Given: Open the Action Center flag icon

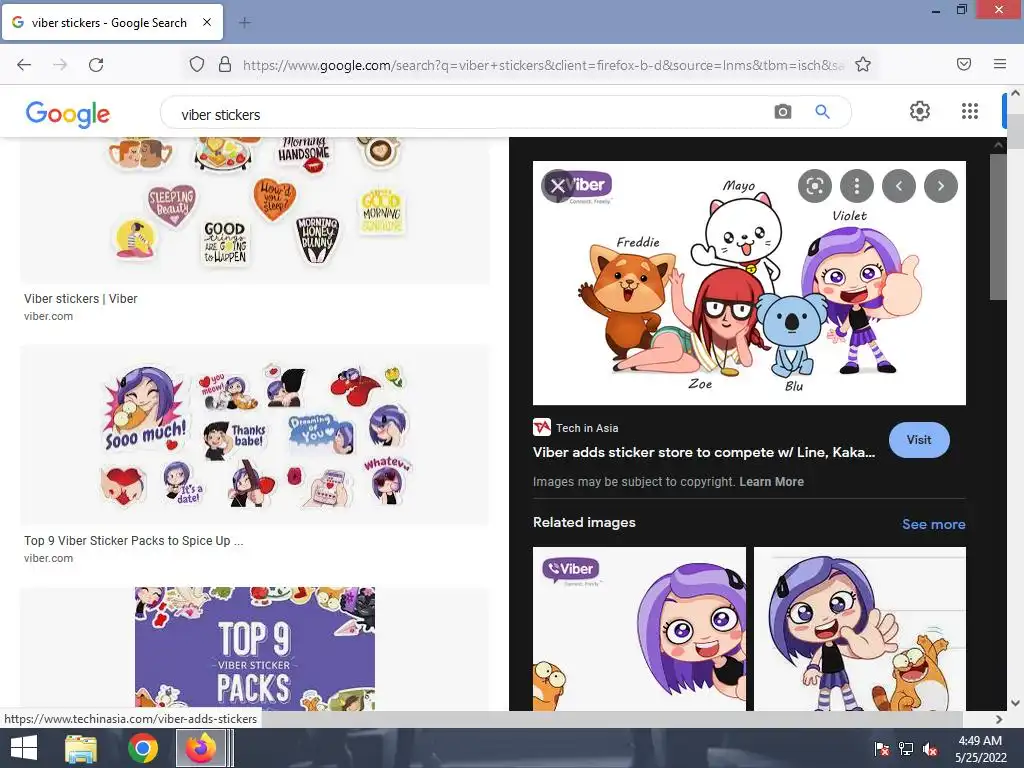Looking at the screenshot, I should click(x=882, y=749).
